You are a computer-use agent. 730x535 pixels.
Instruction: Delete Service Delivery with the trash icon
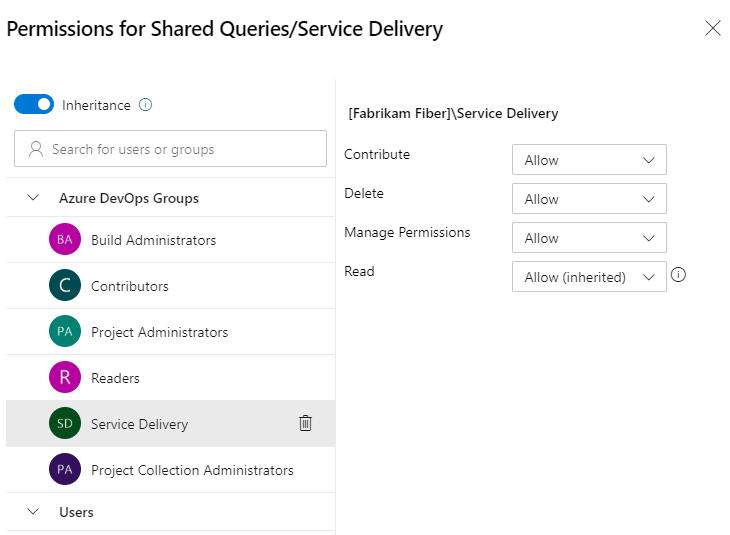tap(306, 423)
